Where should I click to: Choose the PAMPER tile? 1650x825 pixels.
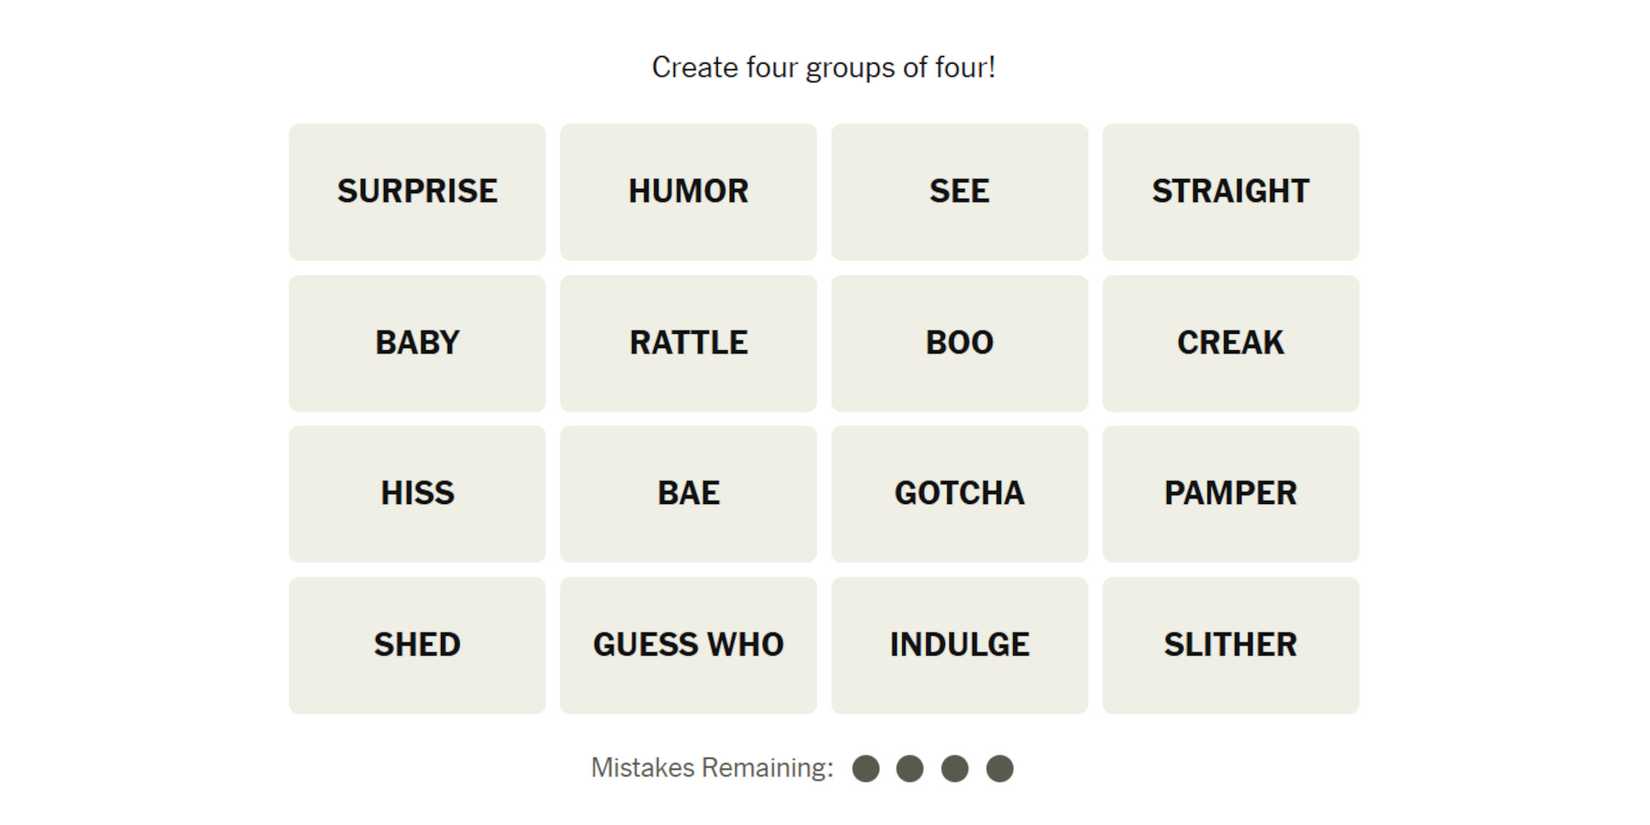click(1230, 494)
